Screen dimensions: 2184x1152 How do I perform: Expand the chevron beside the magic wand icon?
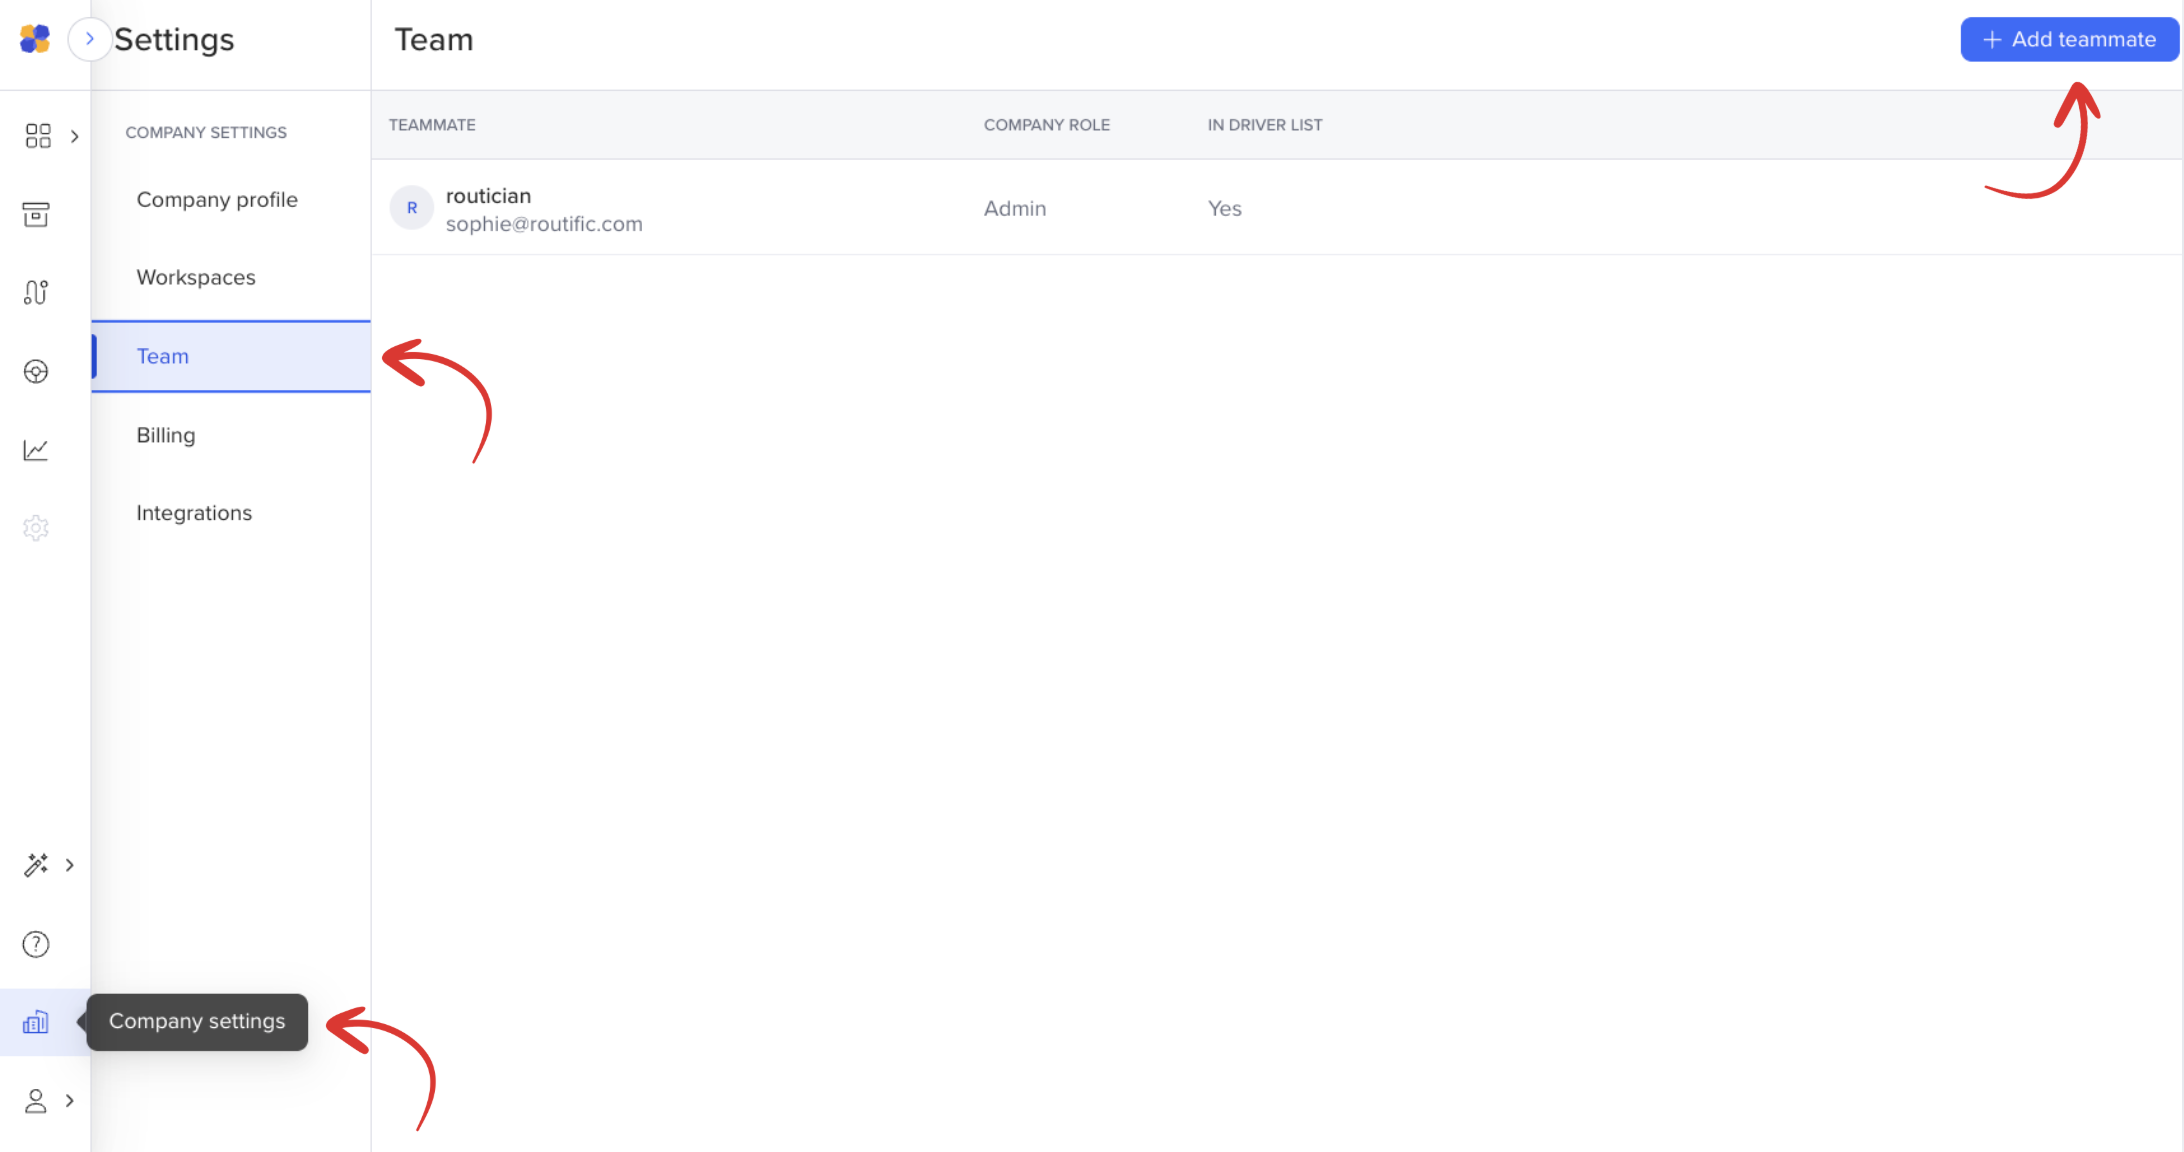click(x=70, y=865)
